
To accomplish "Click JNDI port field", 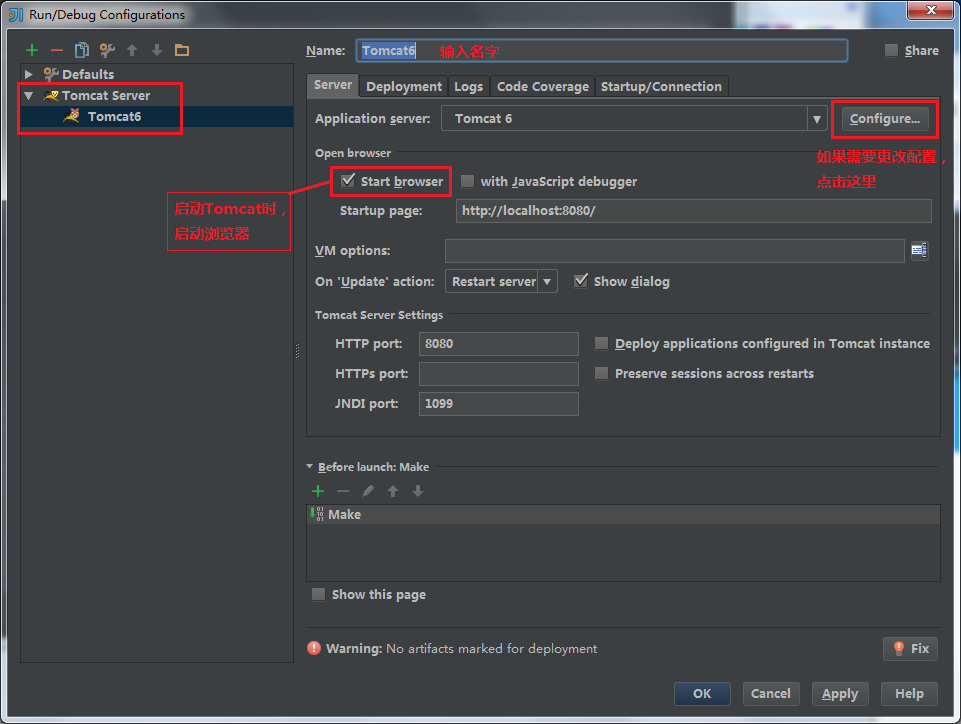I will (x=498, y=403).
